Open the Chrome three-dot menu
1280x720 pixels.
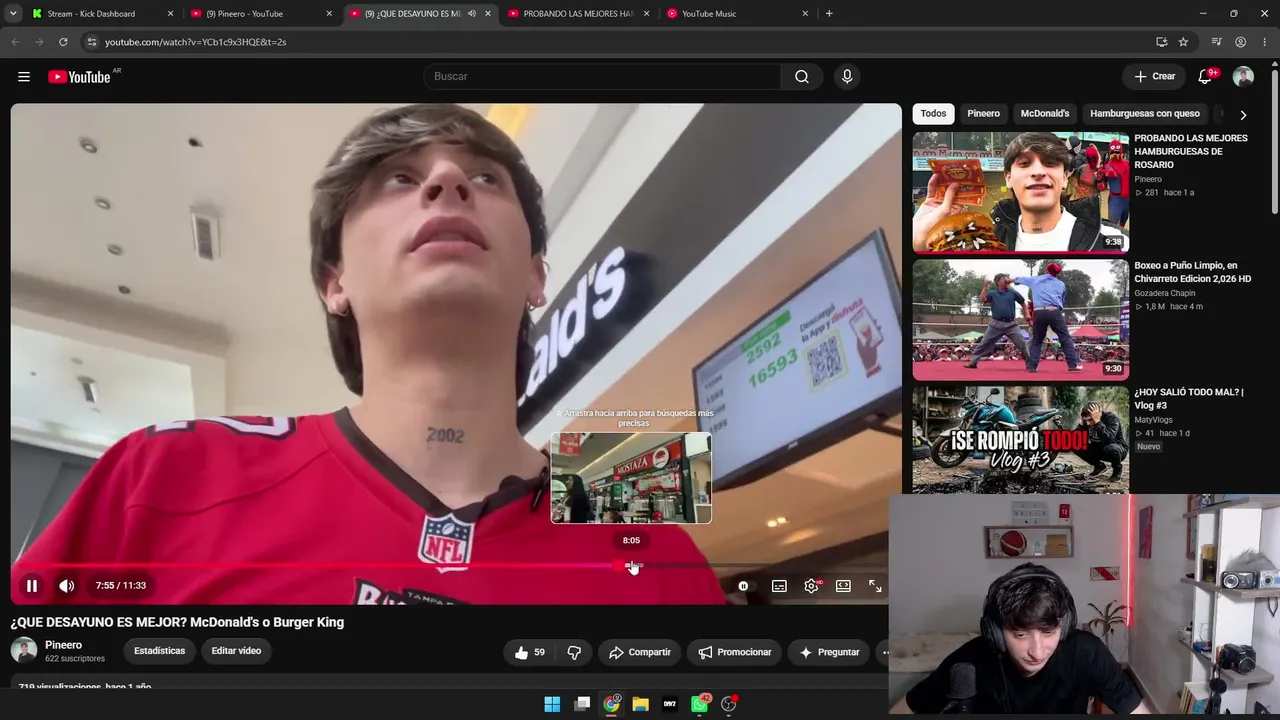[x=1265, y=42]
